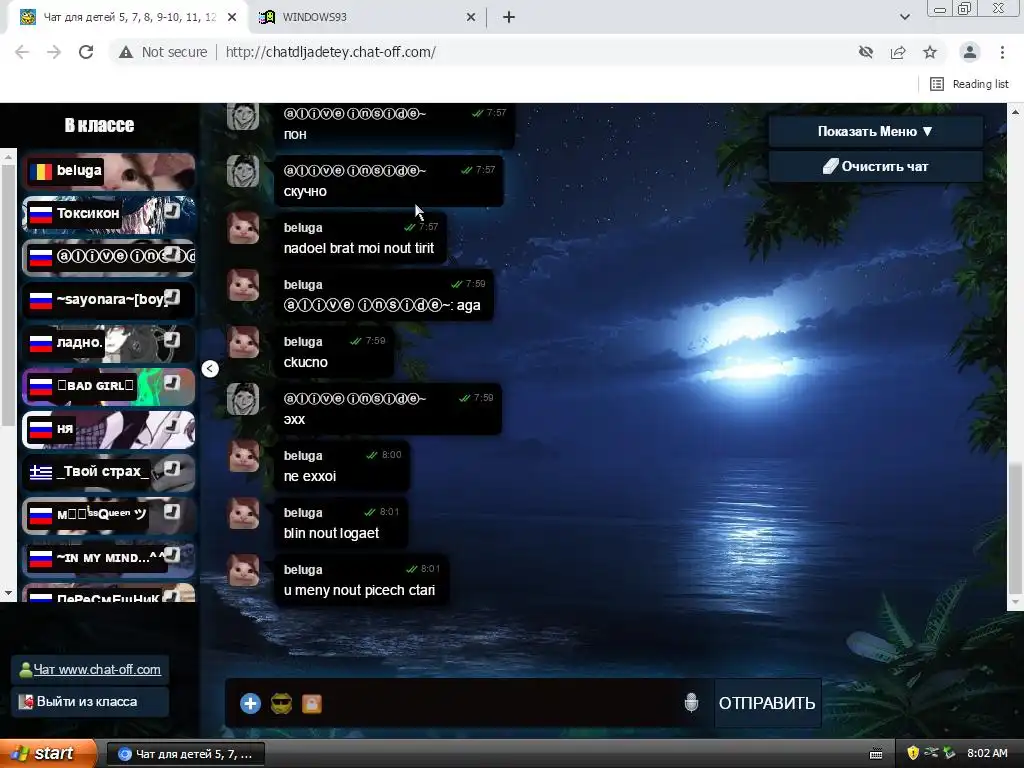The image size is (1024, 768).
Task: Open the Чат www.chat-off.com link
Action: pos(97,669)
